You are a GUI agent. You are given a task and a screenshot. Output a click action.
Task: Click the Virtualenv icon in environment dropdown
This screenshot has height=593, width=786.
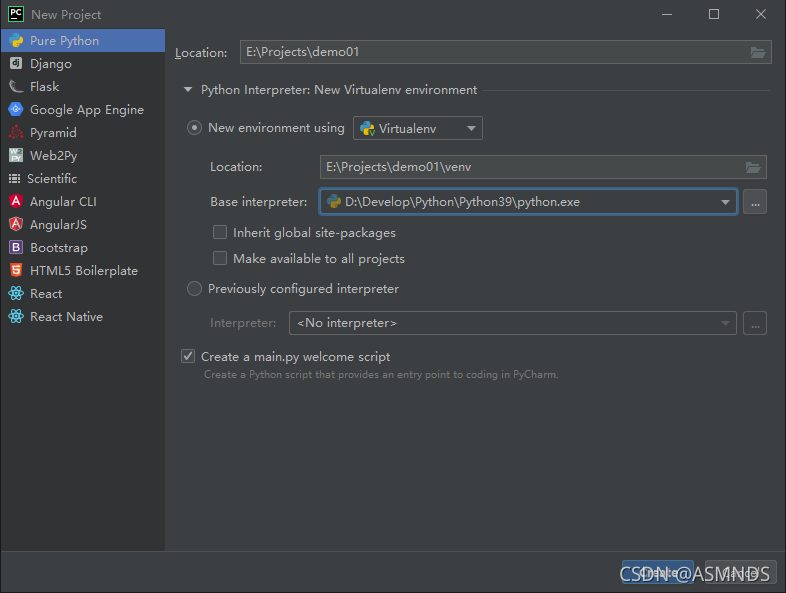coord(367,128)
